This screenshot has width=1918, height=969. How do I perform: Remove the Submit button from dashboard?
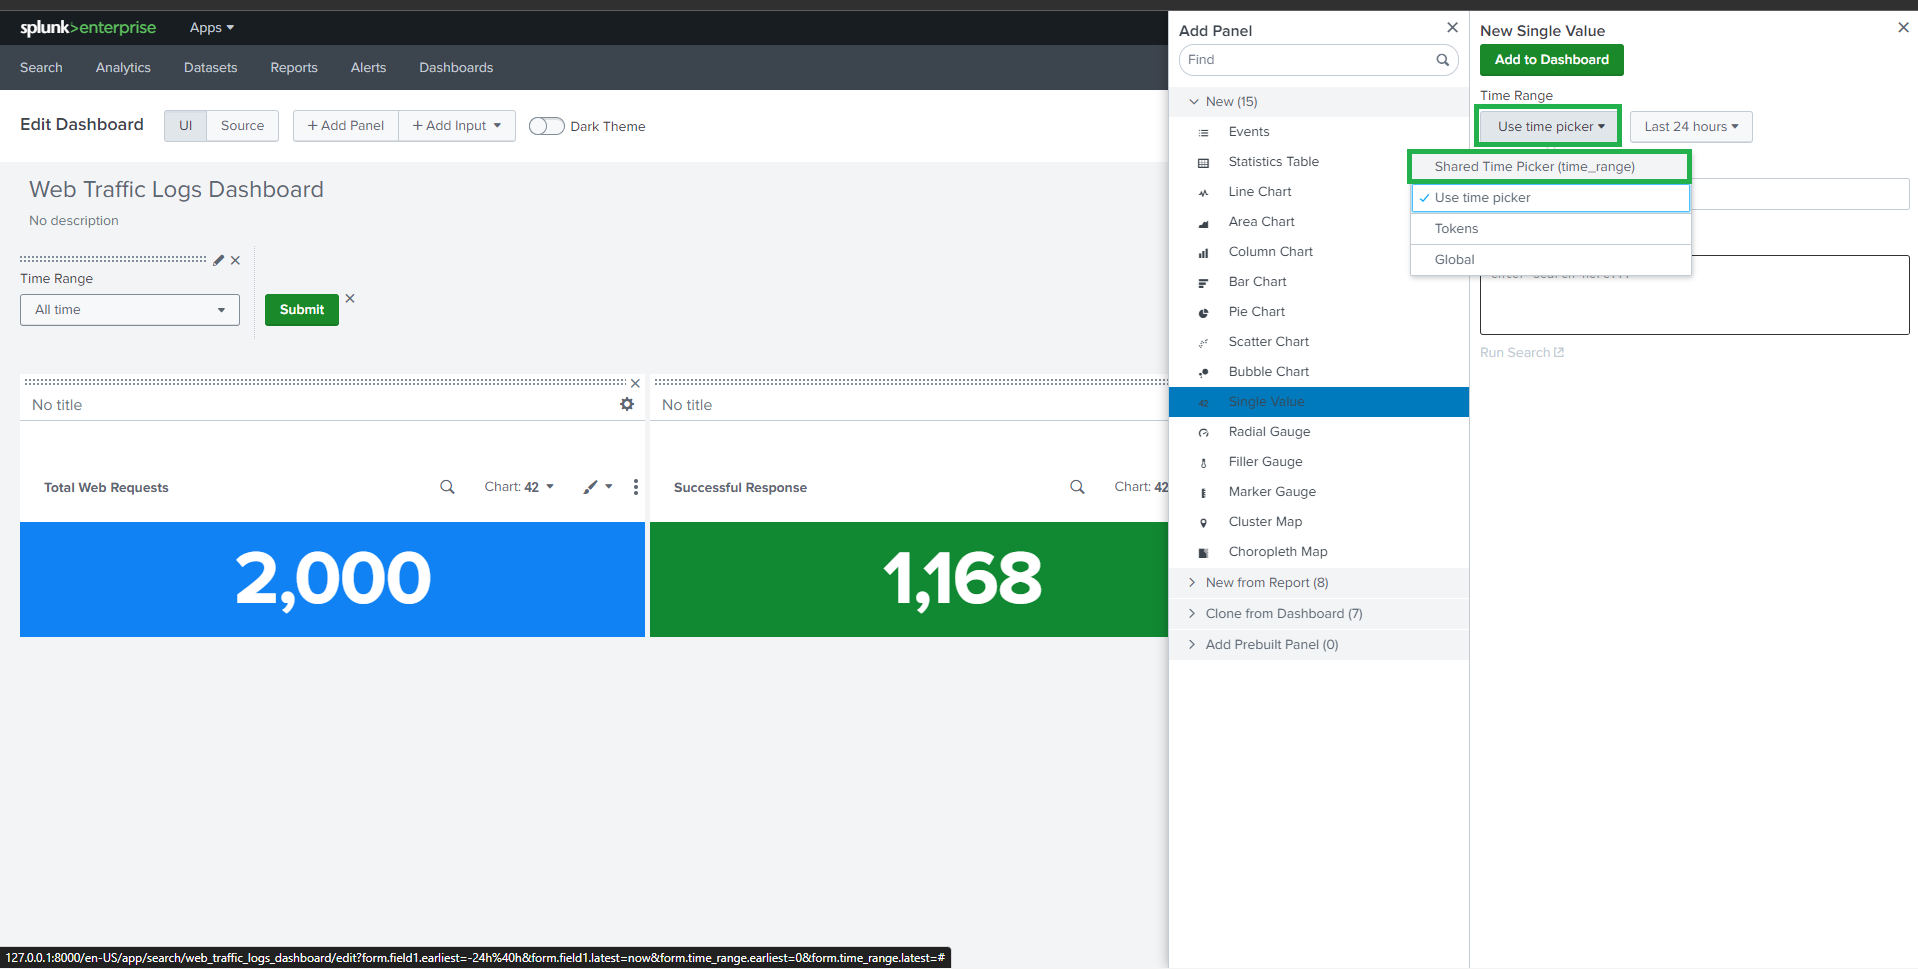tap(350, 298)
